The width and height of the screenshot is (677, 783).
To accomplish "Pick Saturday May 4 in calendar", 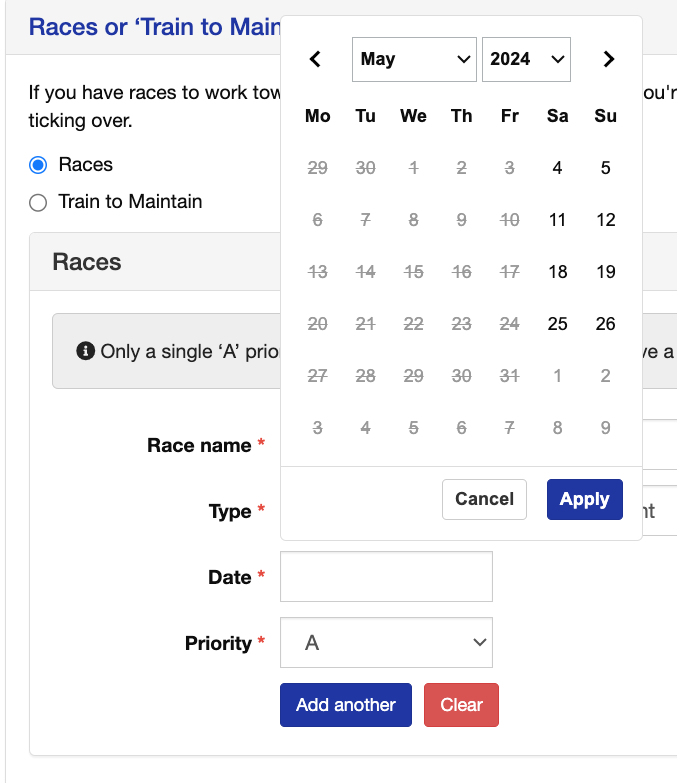I will [x=557, y=168].
